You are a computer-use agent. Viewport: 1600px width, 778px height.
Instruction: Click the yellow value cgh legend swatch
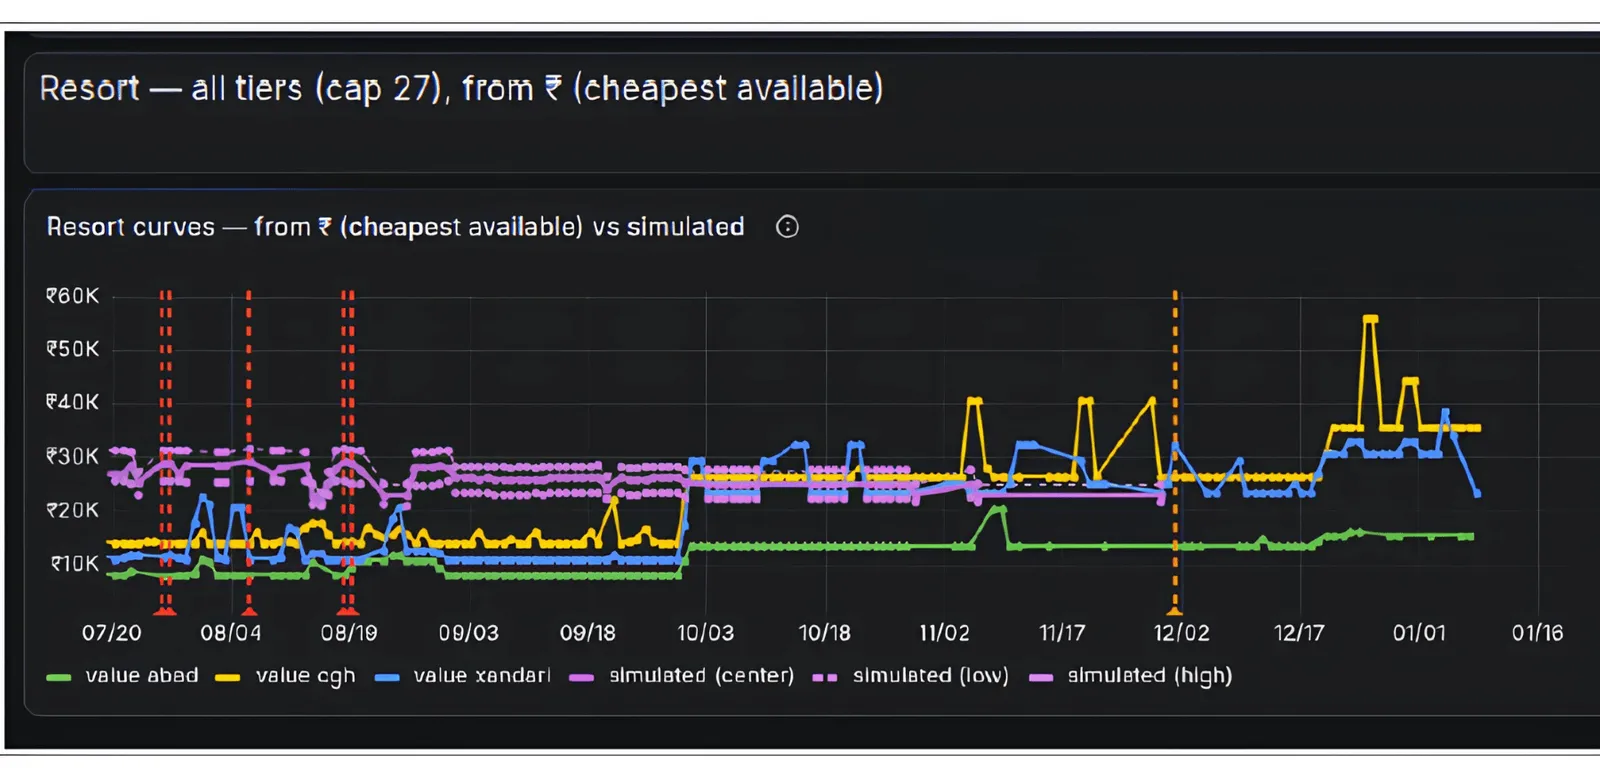coord(228,678)
